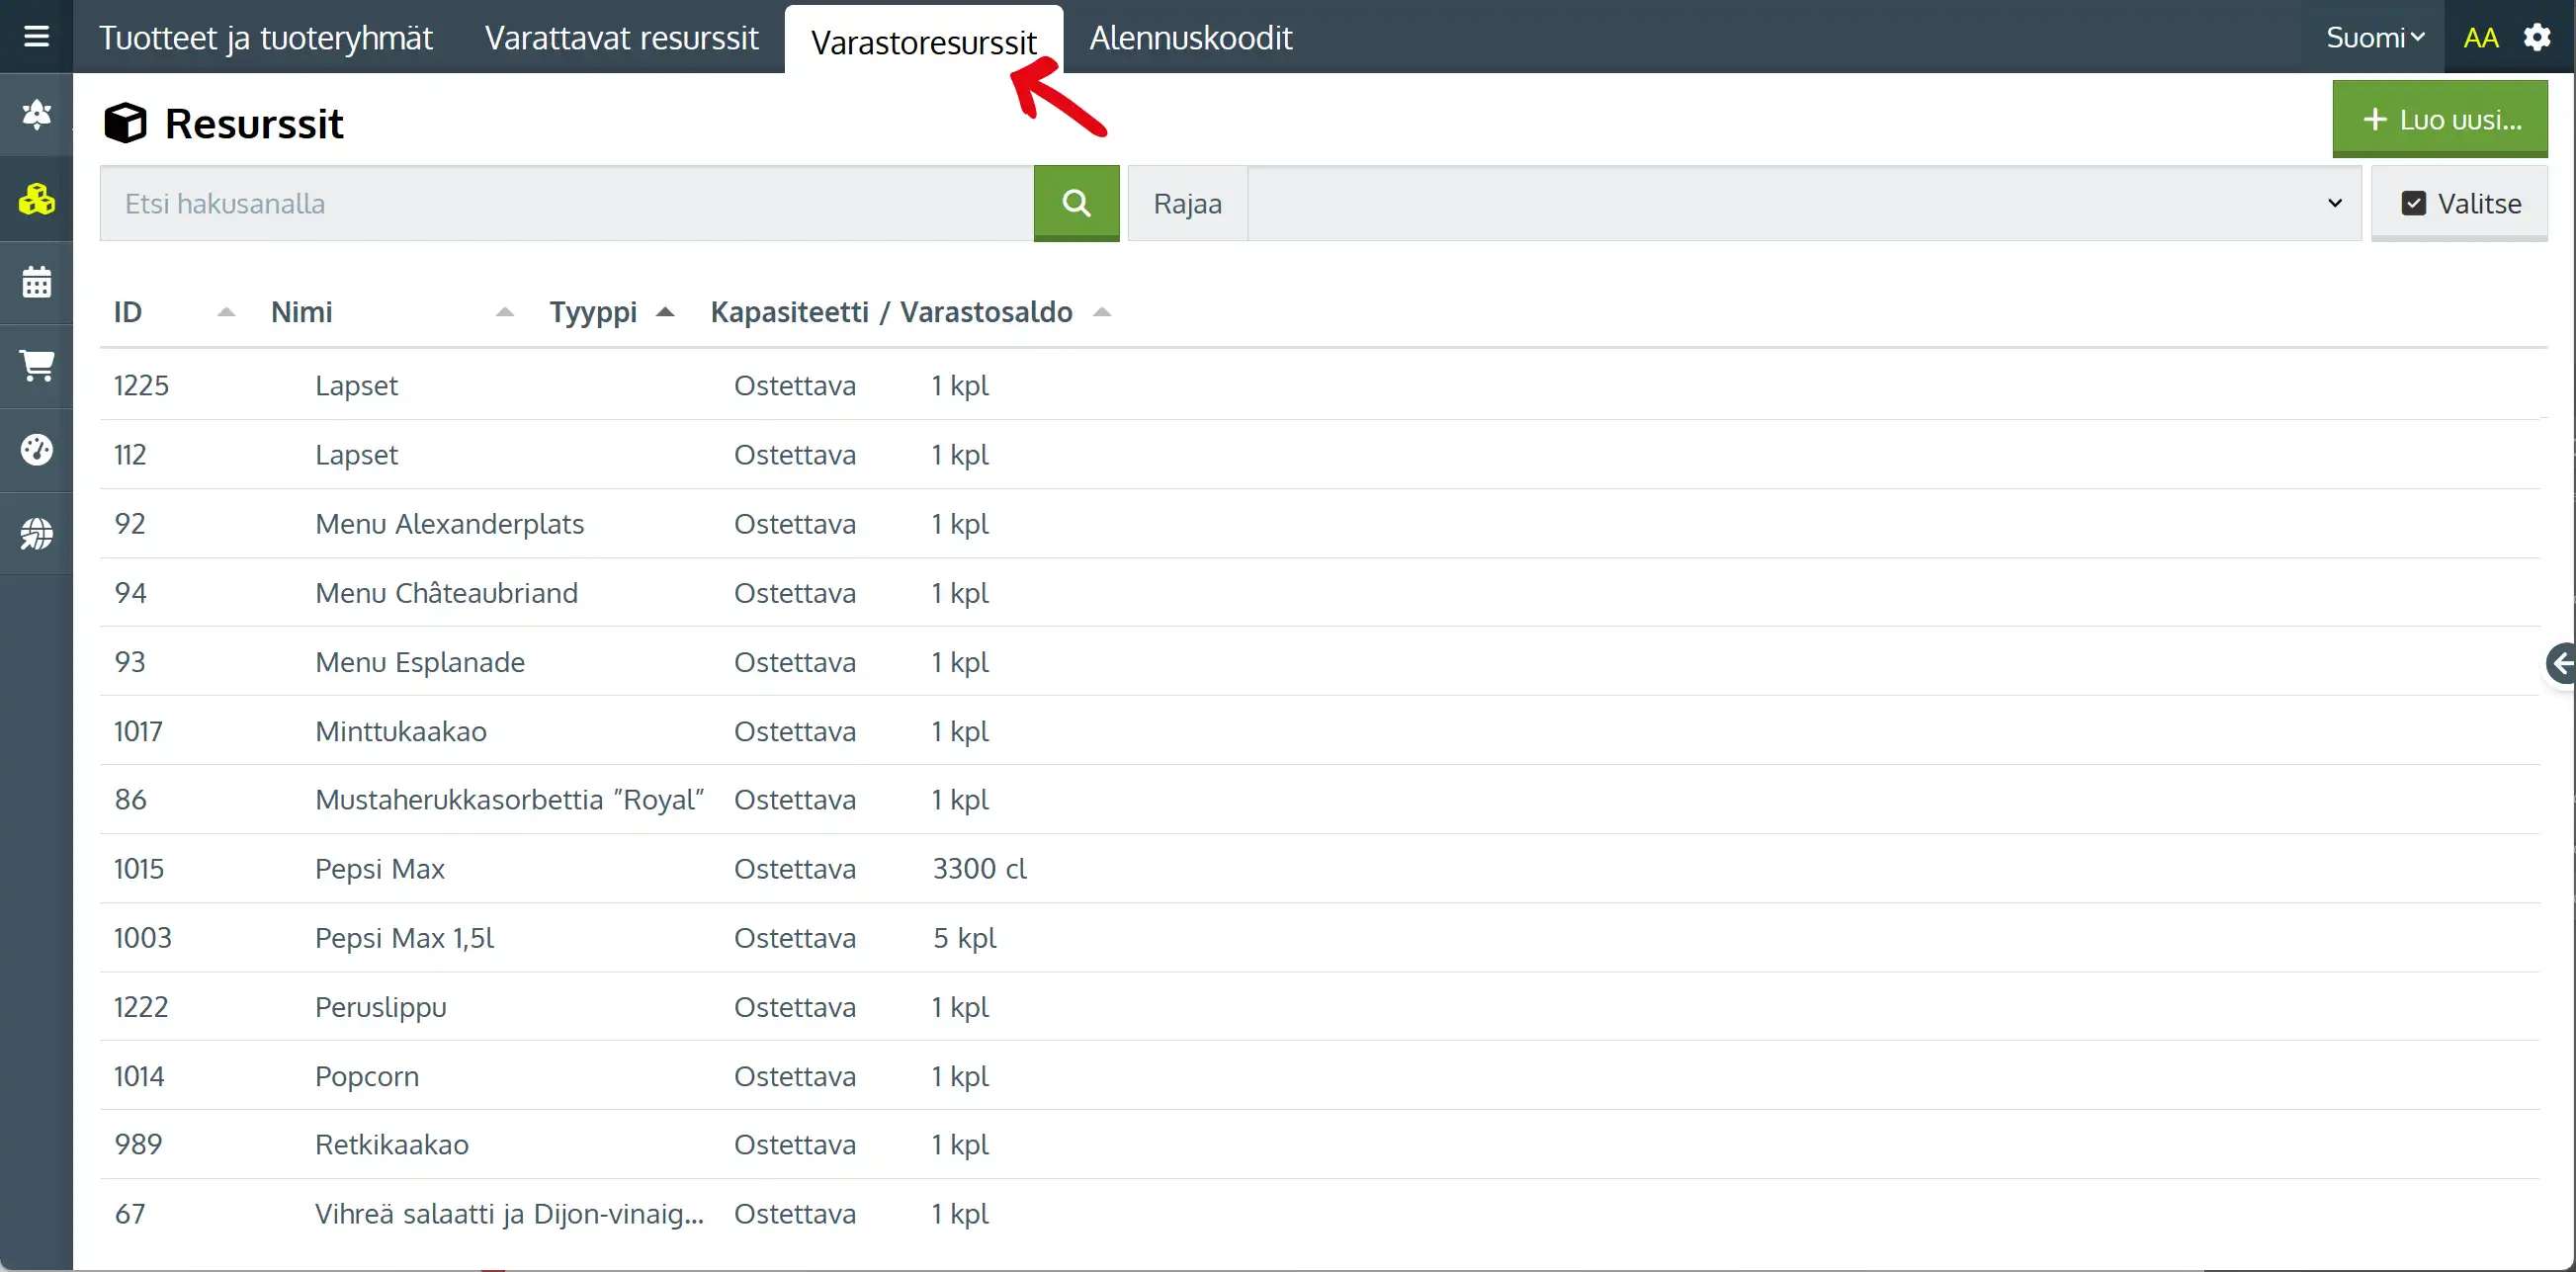Open the Alennuskoodit tab
The image size is (2576, 1272).
click(x=1190, y=37)
